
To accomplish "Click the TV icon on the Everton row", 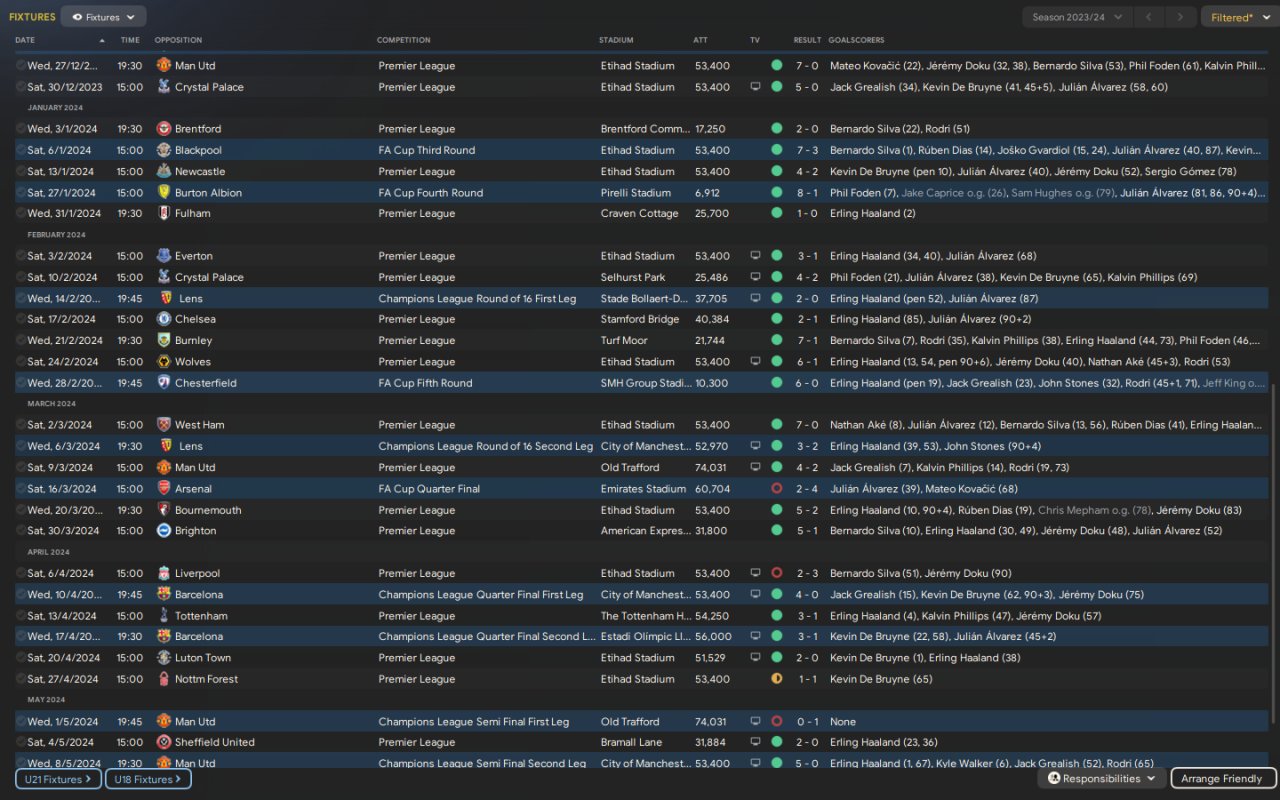I will point(755,256).
